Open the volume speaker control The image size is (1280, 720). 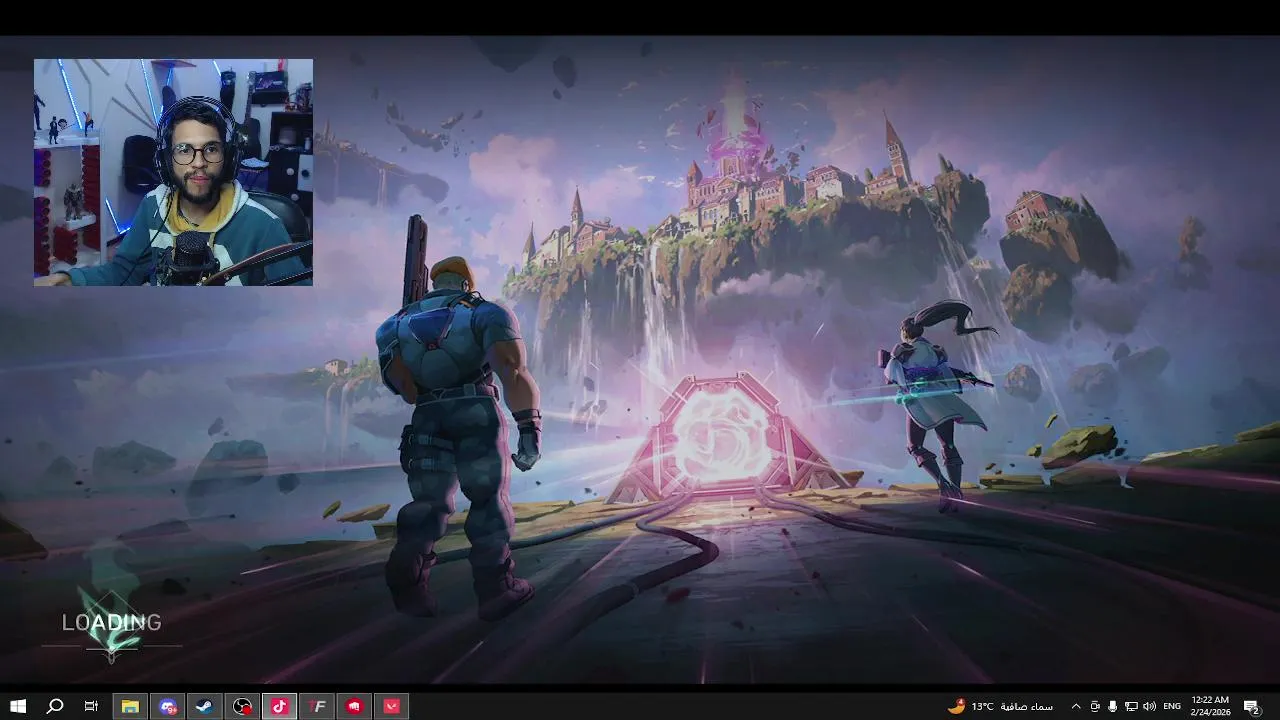pos(1149,706)
